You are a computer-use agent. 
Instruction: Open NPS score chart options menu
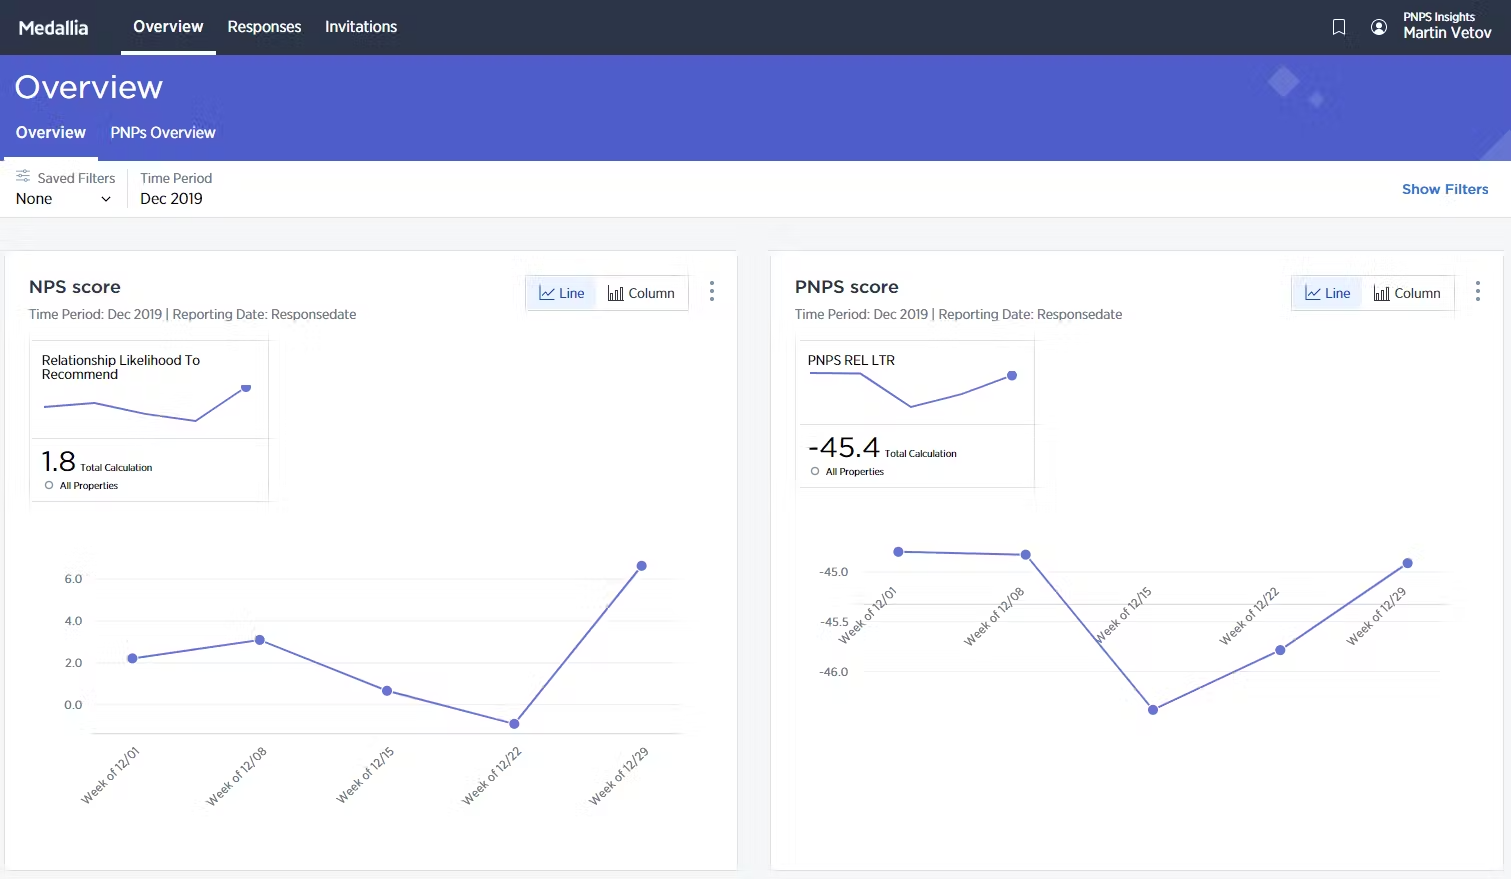click(712, 291)
